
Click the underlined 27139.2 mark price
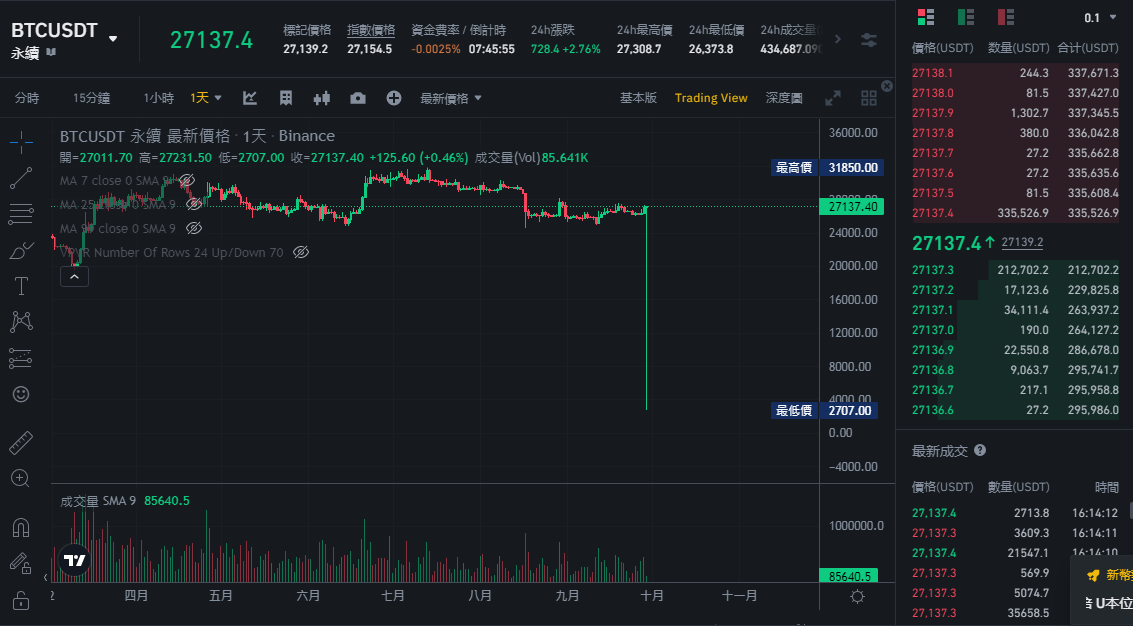pos(1022,243)
